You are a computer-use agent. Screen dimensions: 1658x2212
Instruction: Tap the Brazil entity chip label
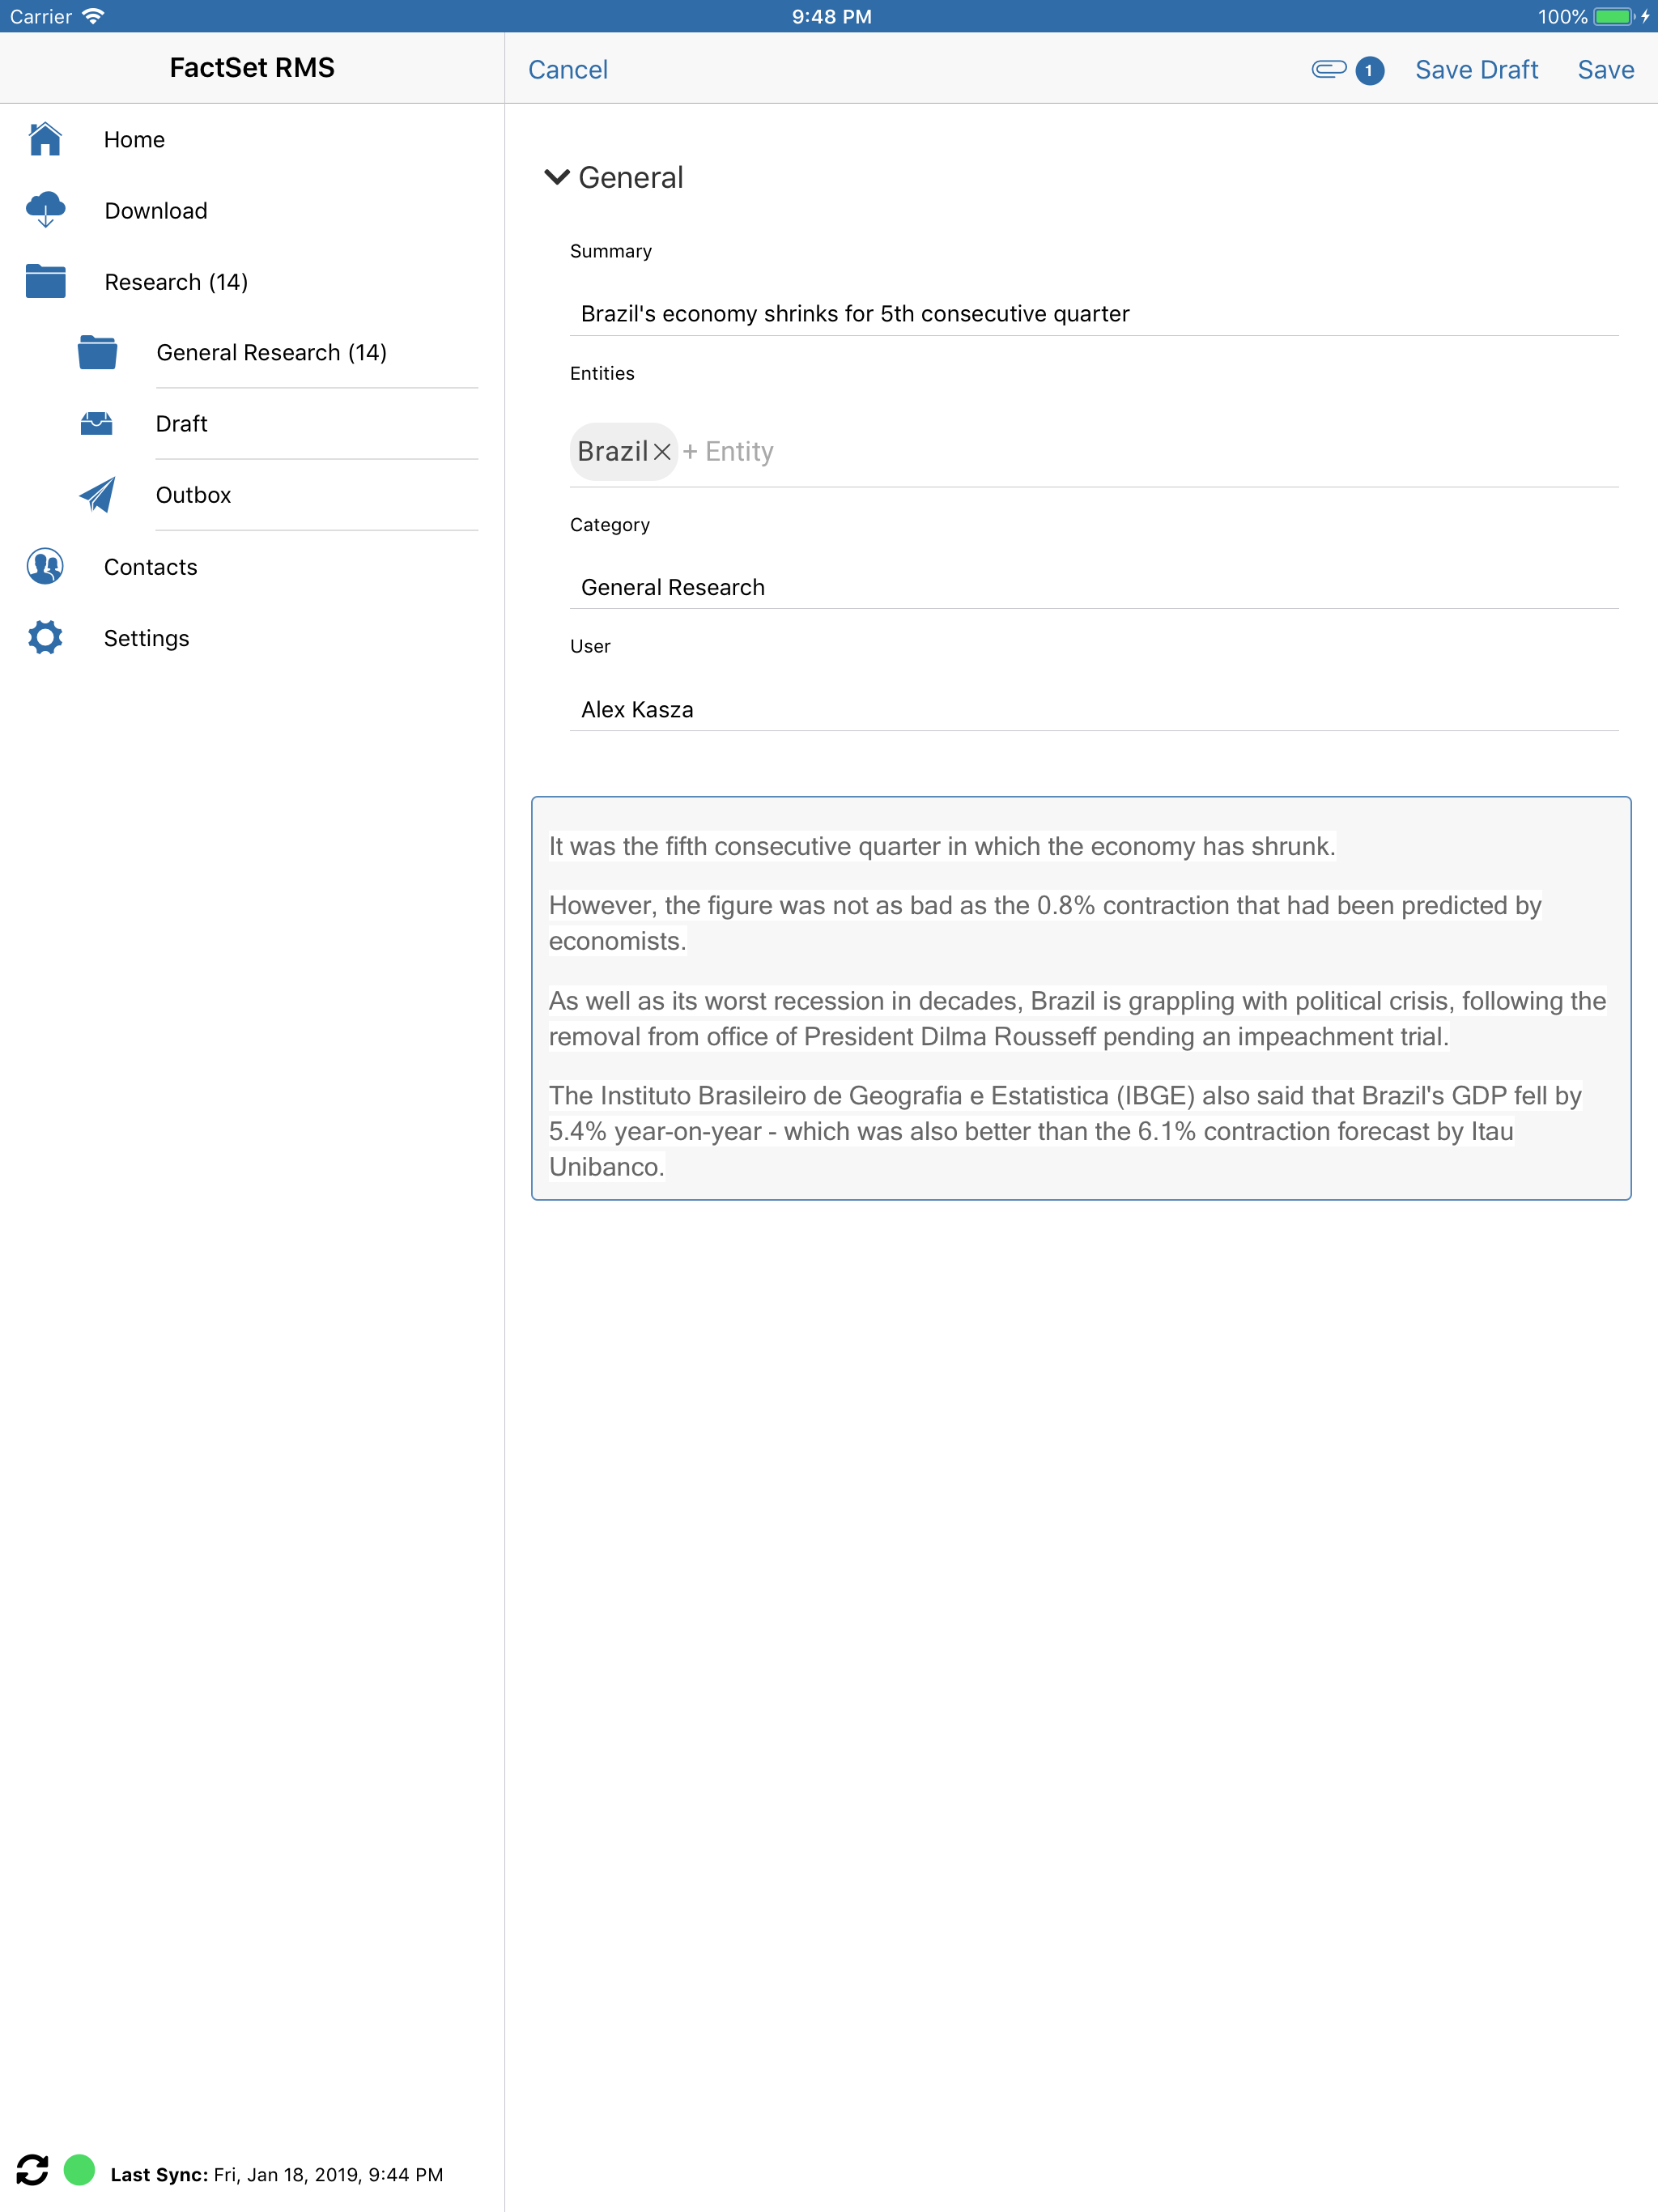tap(613, 451)
